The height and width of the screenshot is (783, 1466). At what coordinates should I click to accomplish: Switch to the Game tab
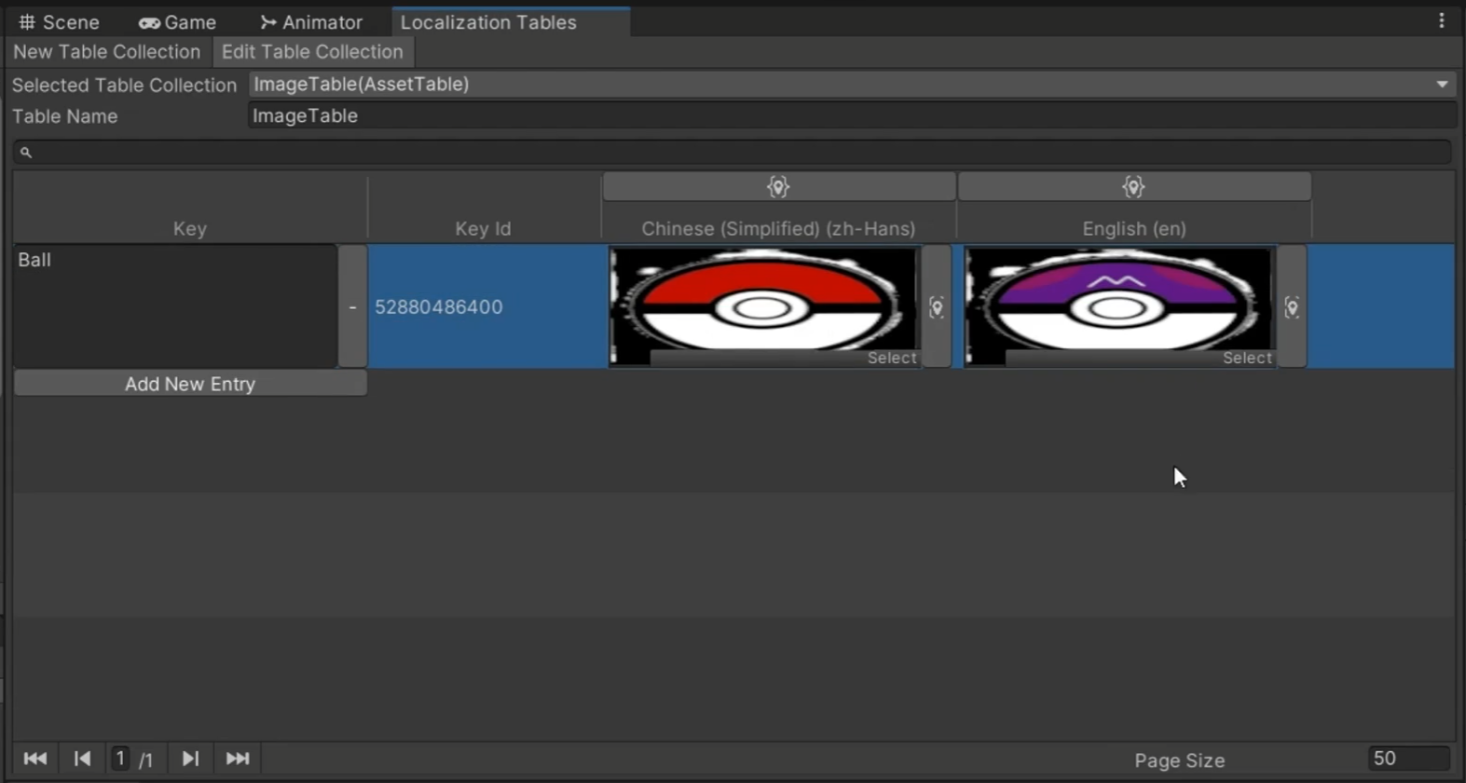click(177, 22)
